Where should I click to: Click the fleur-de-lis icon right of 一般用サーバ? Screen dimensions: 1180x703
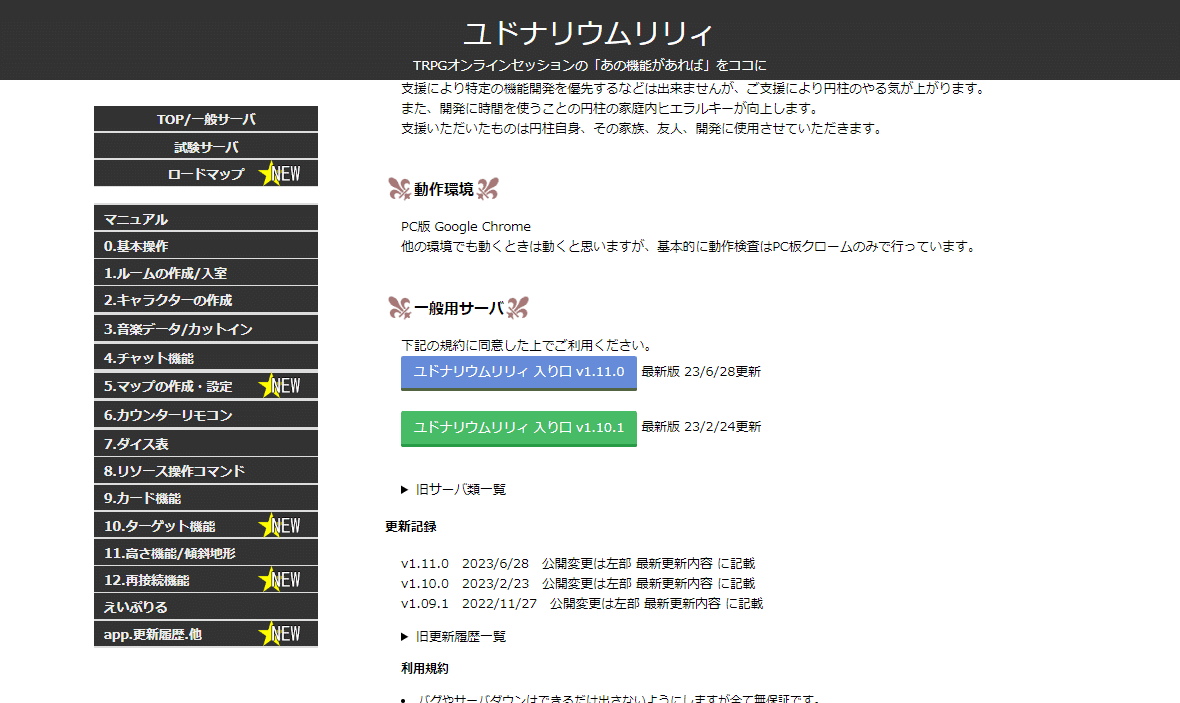tap(515, 308)
